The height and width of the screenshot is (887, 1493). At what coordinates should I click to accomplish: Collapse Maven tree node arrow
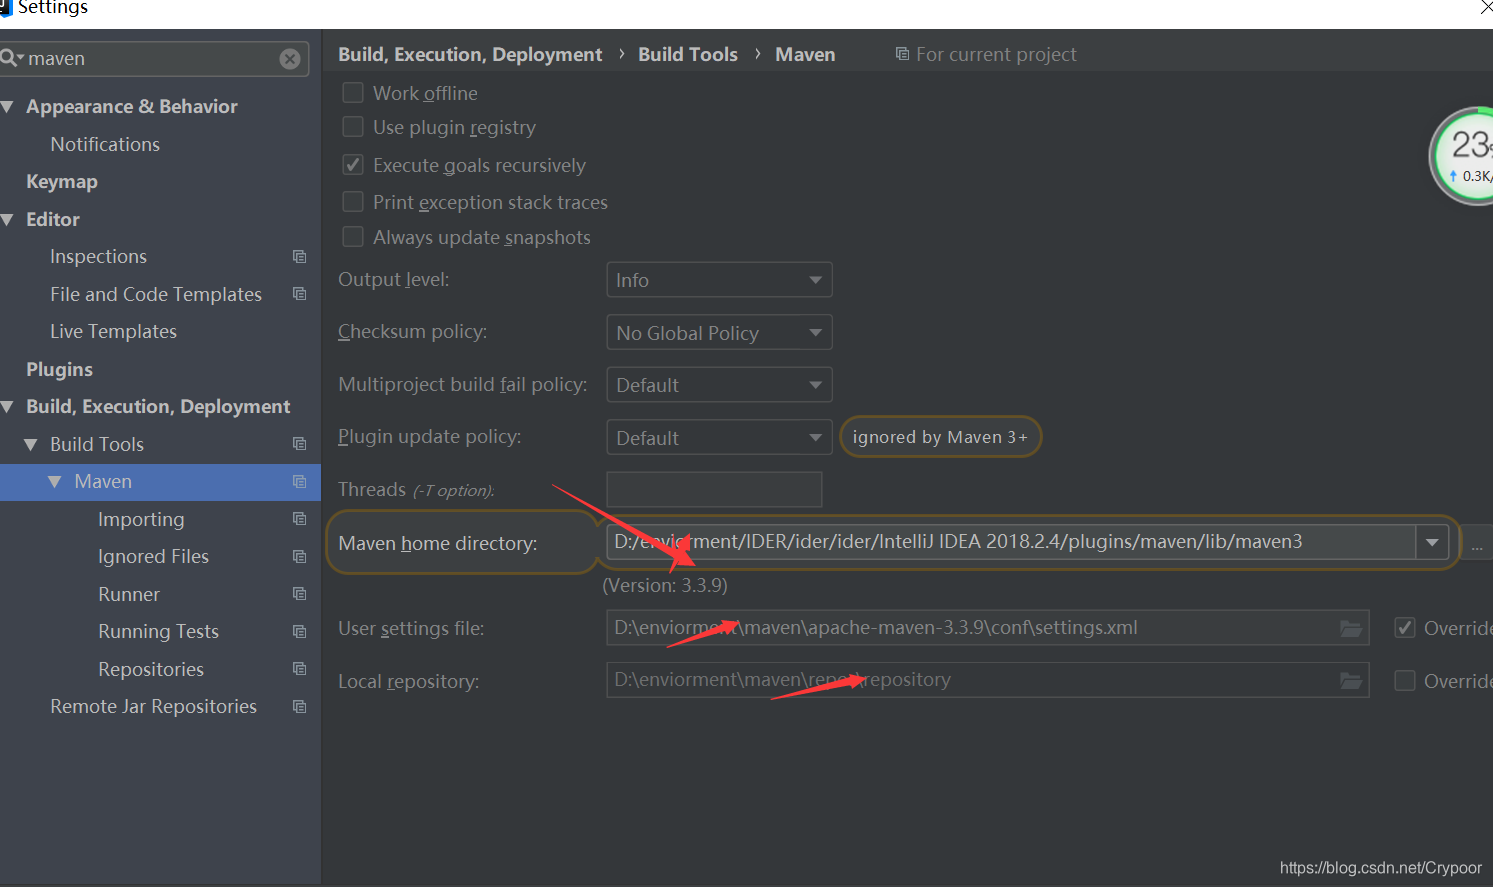tap(55, 482)
